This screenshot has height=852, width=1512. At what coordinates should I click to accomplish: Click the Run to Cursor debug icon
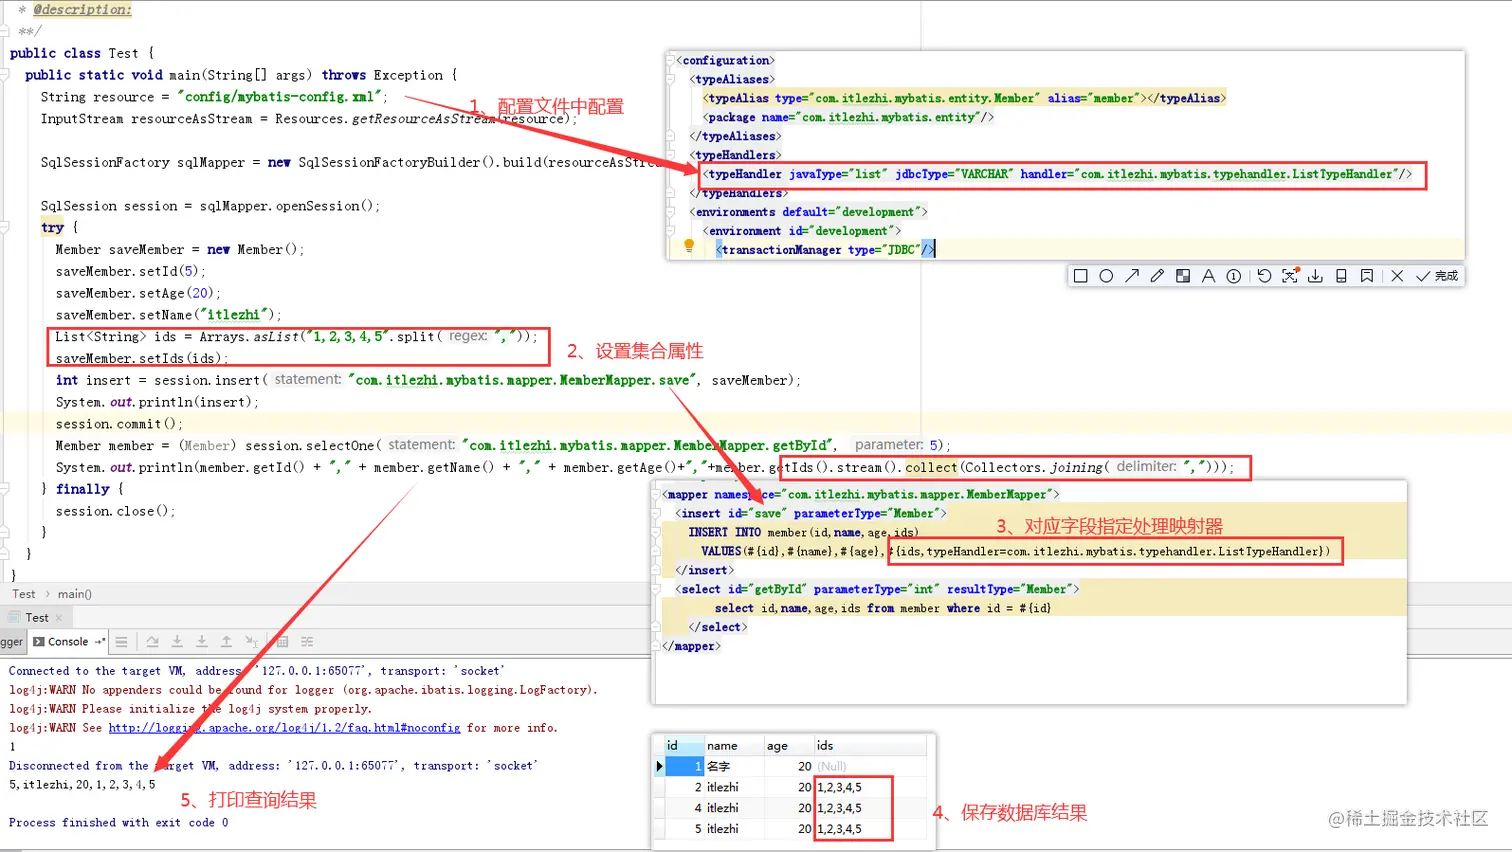click(x=251, y=642)
